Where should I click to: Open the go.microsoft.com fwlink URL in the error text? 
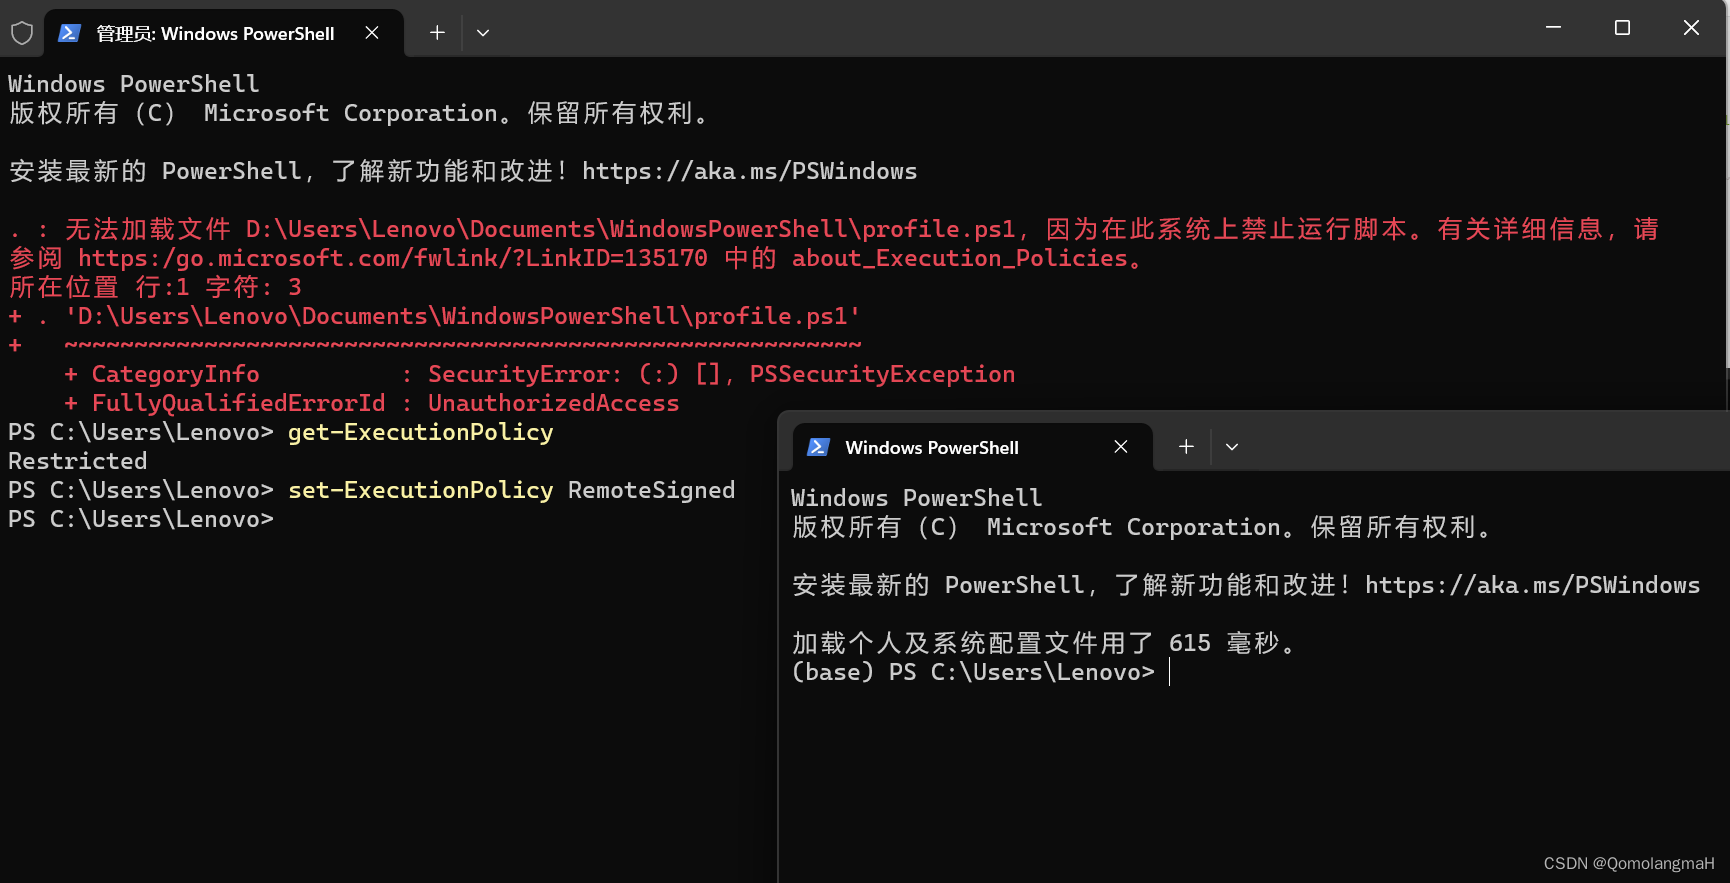tap(393, 258)
